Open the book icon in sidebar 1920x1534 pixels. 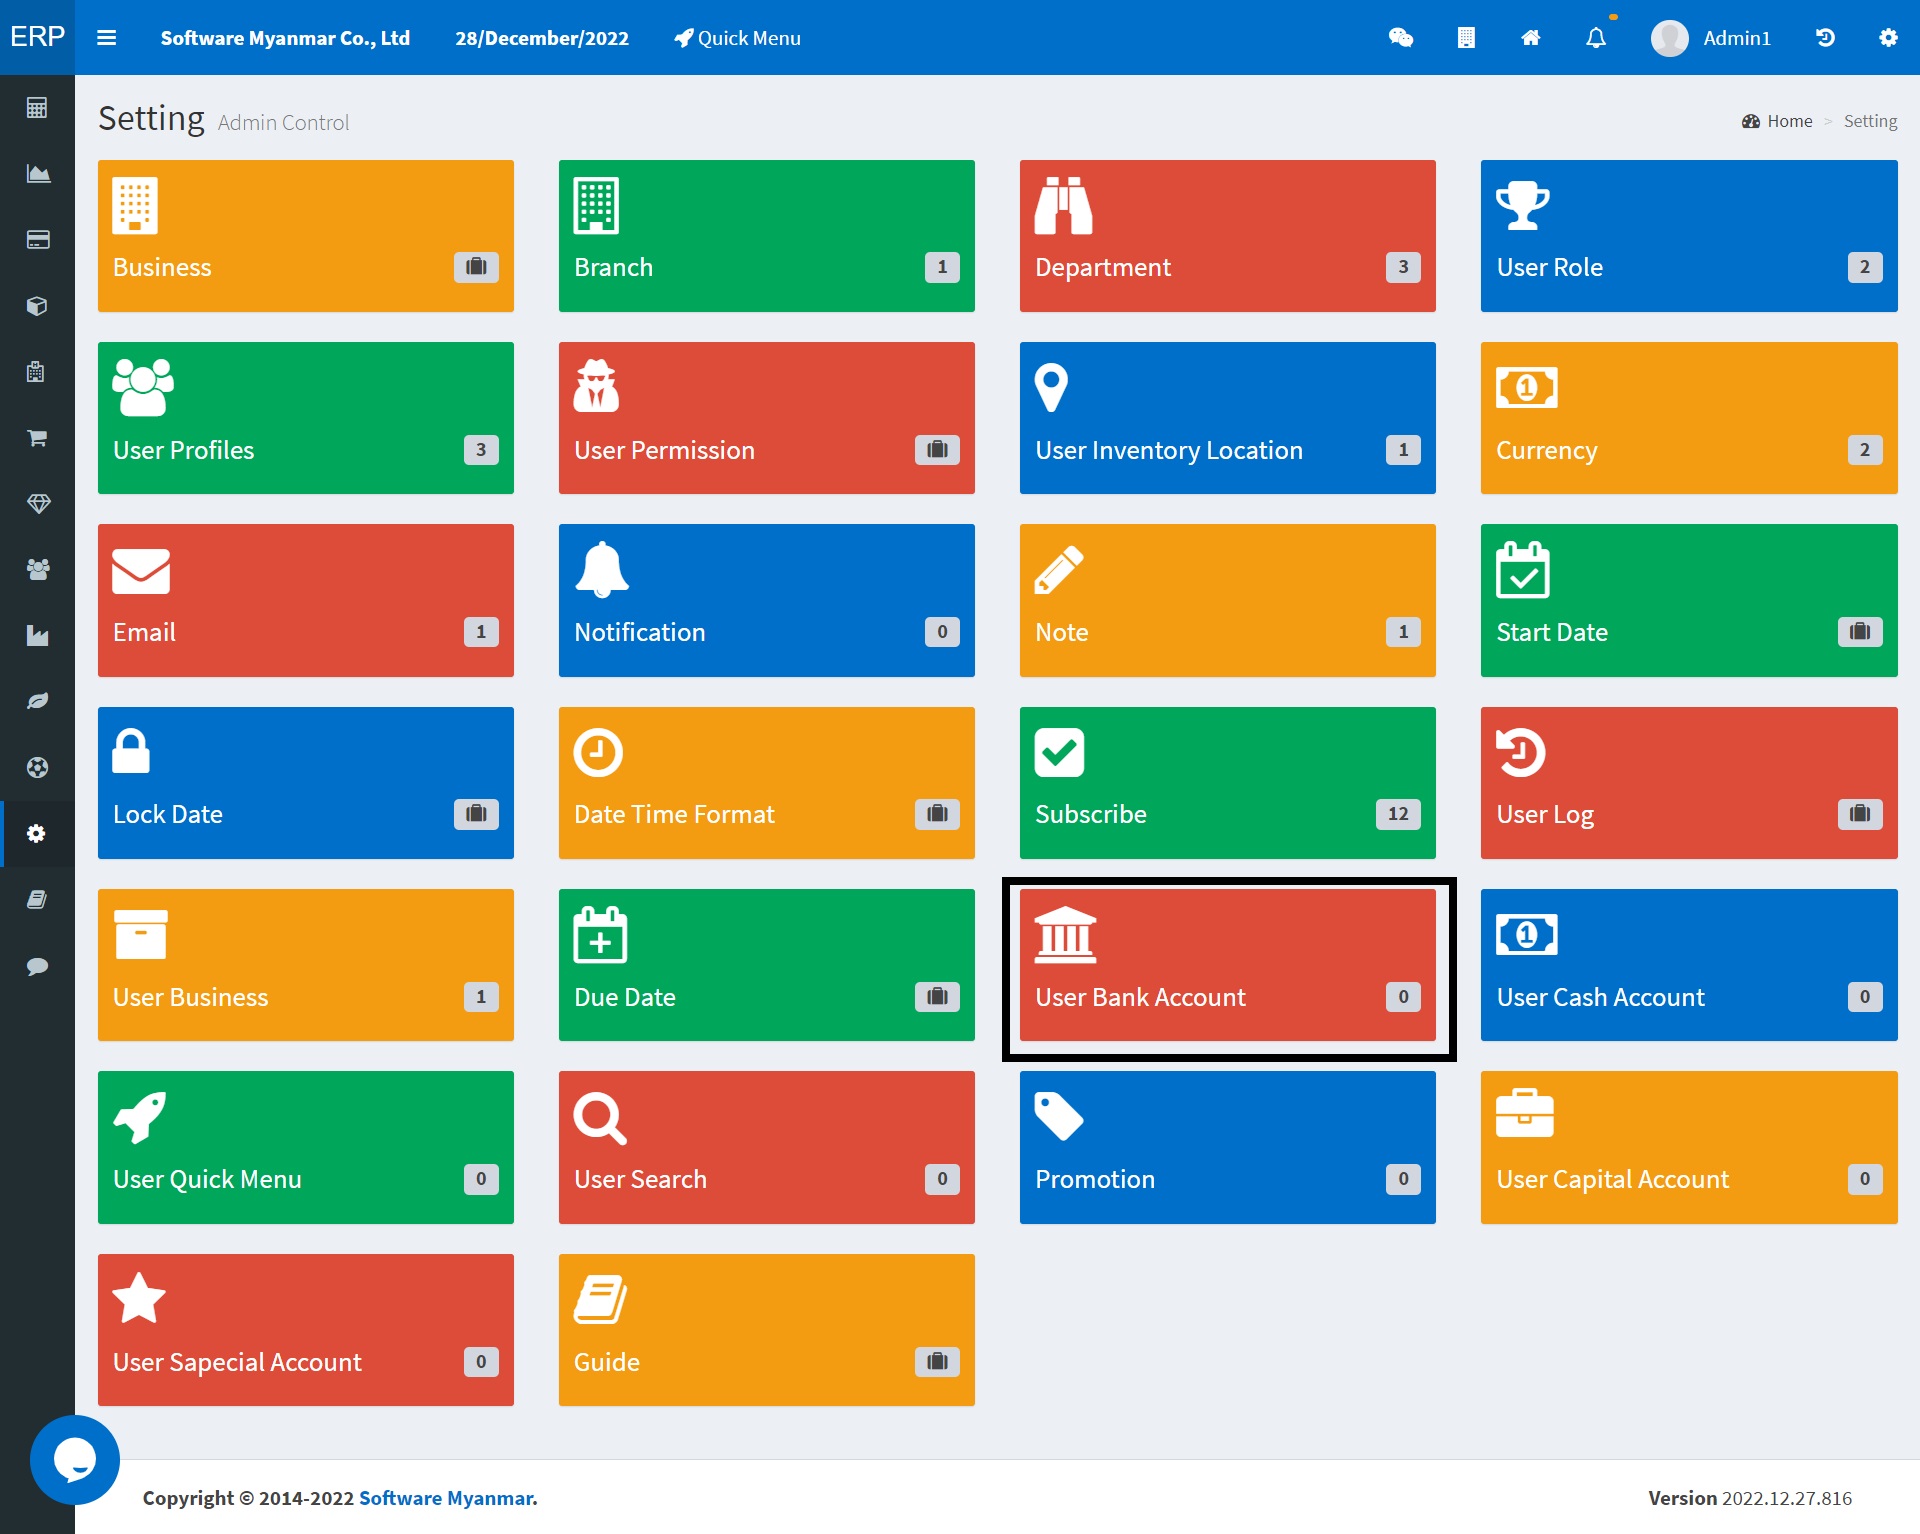tap(37, 899)
